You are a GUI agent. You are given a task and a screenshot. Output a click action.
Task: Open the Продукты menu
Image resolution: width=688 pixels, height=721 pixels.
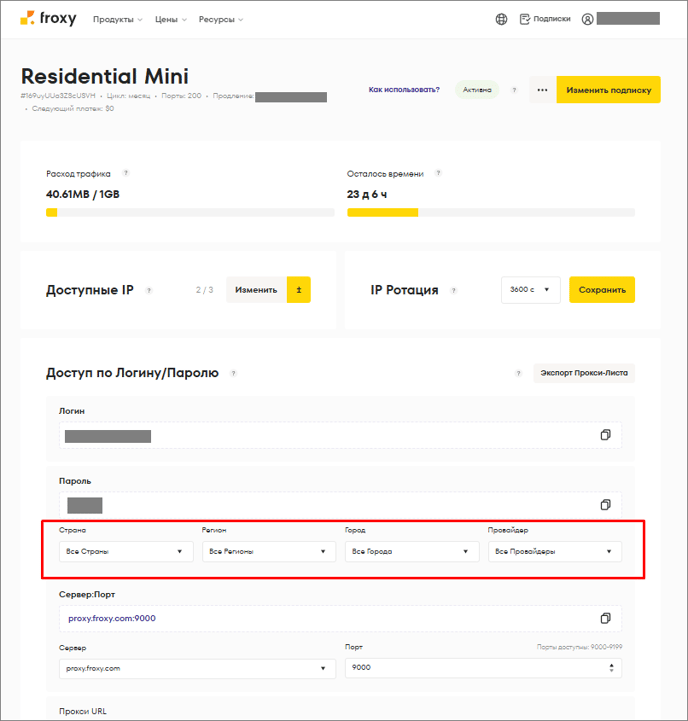118,19
